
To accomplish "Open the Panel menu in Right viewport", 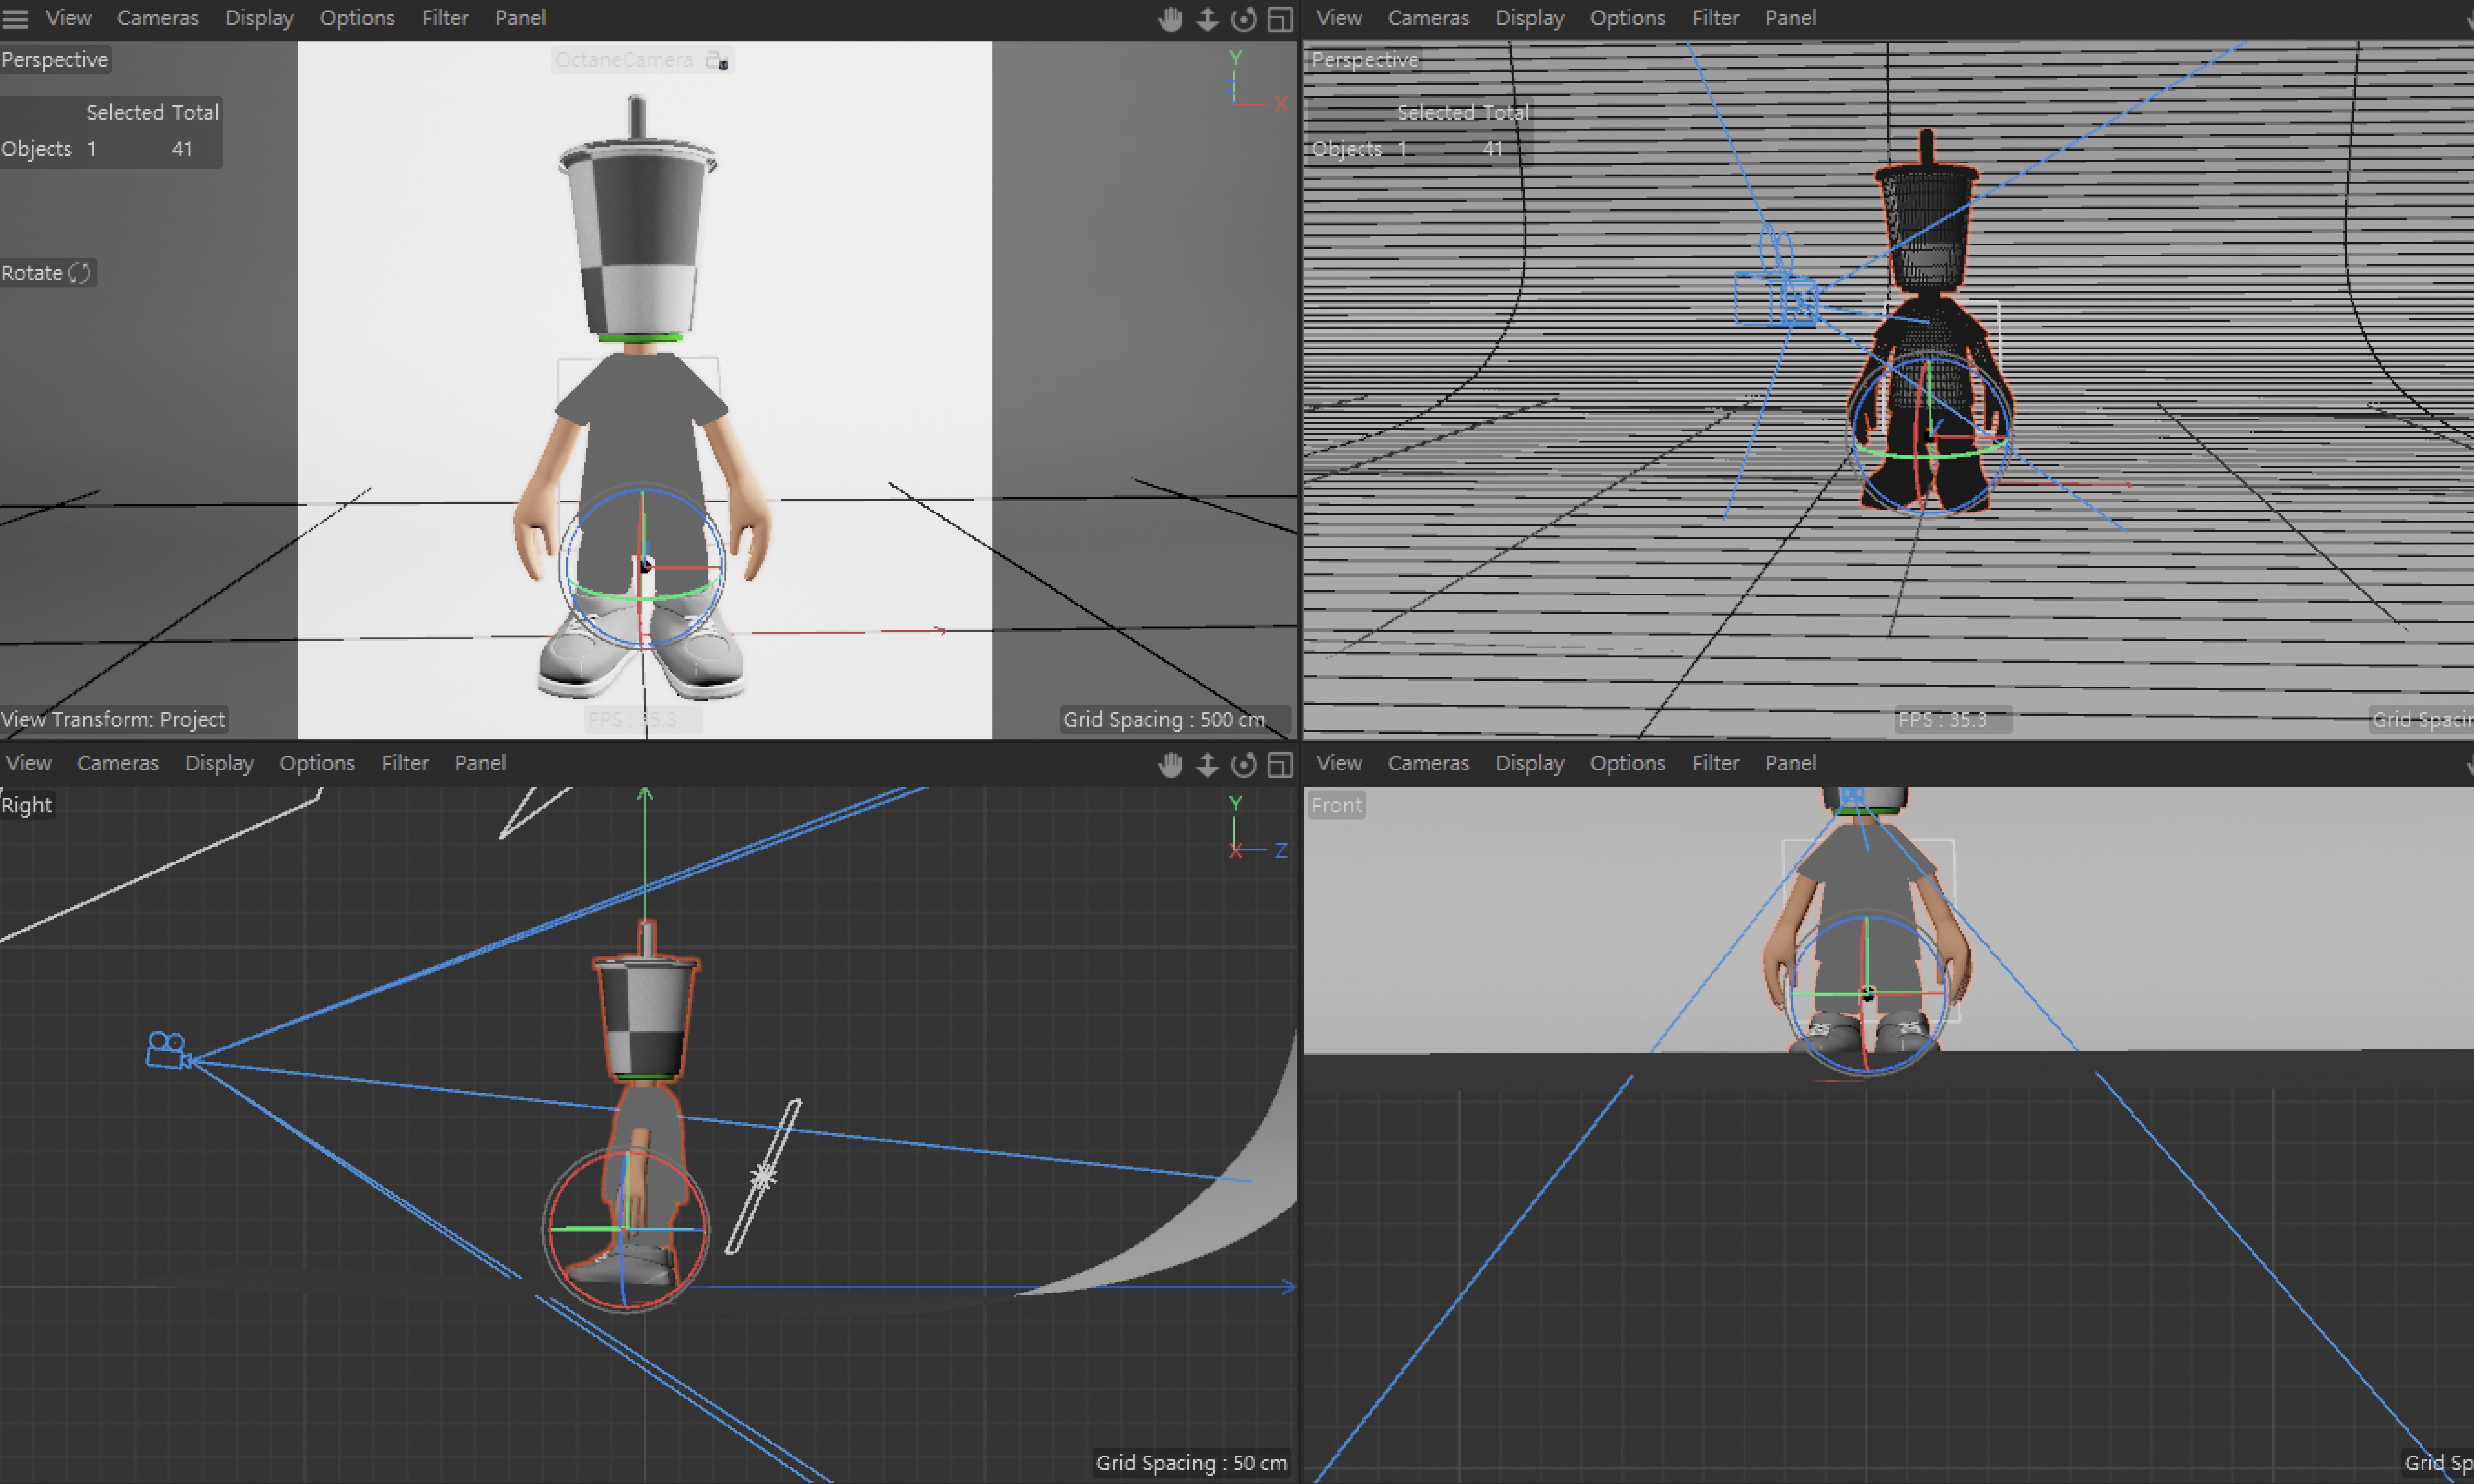I will pos(480,763).
